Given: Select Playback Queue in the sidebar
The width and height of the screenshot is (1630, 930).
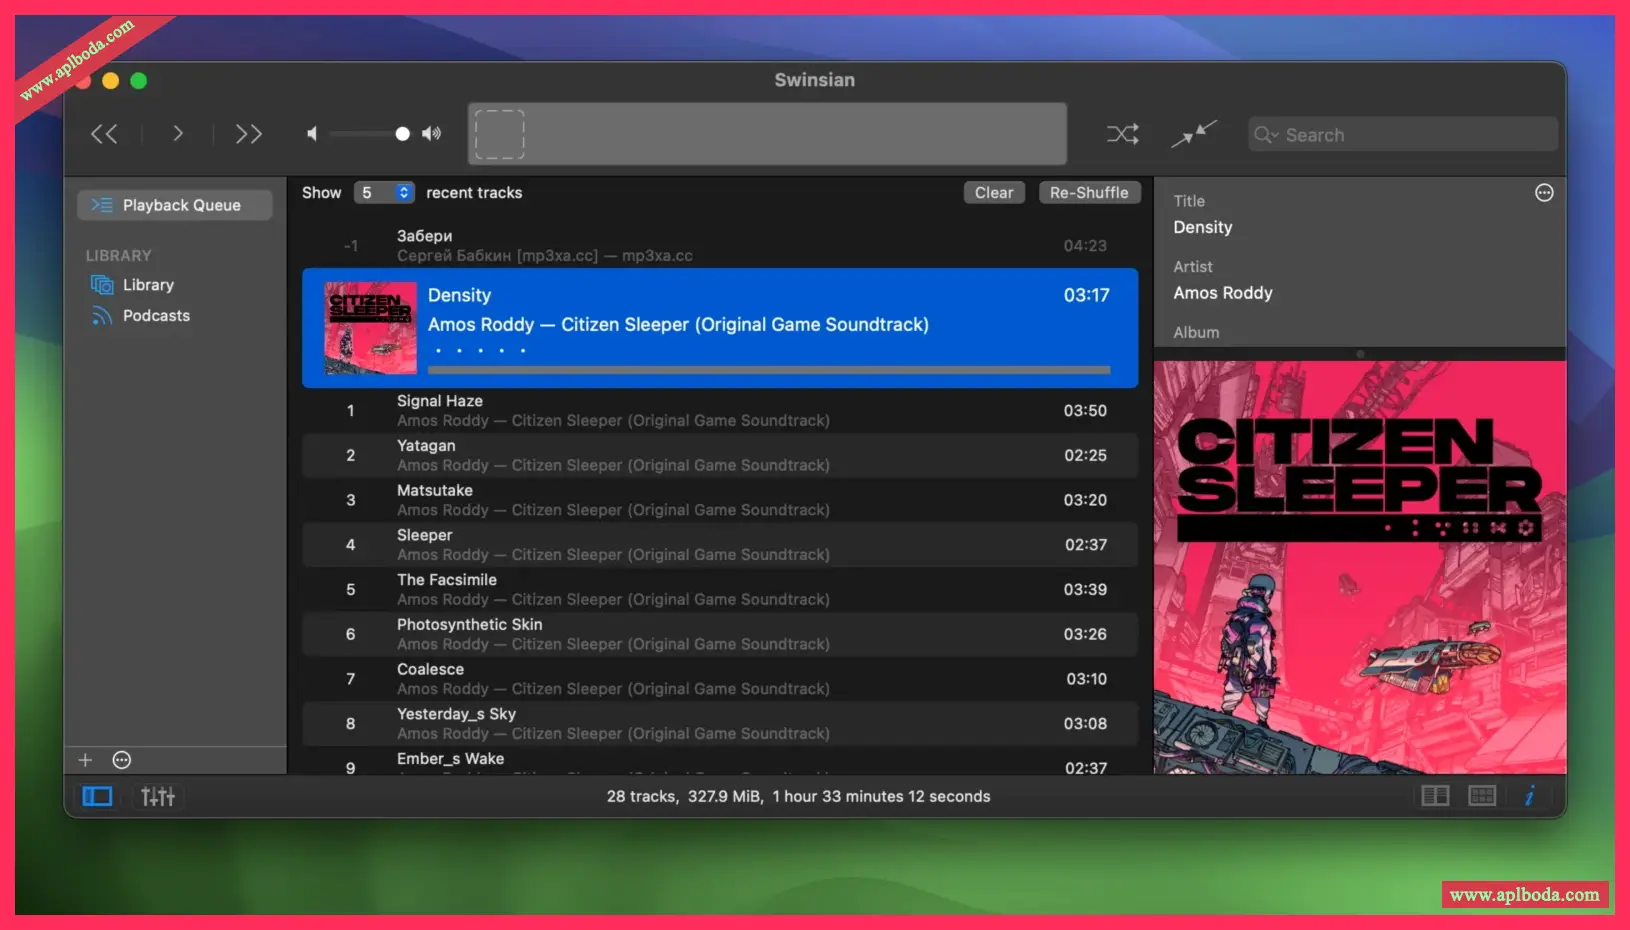Looking at the screenshot, I should 175,205.
